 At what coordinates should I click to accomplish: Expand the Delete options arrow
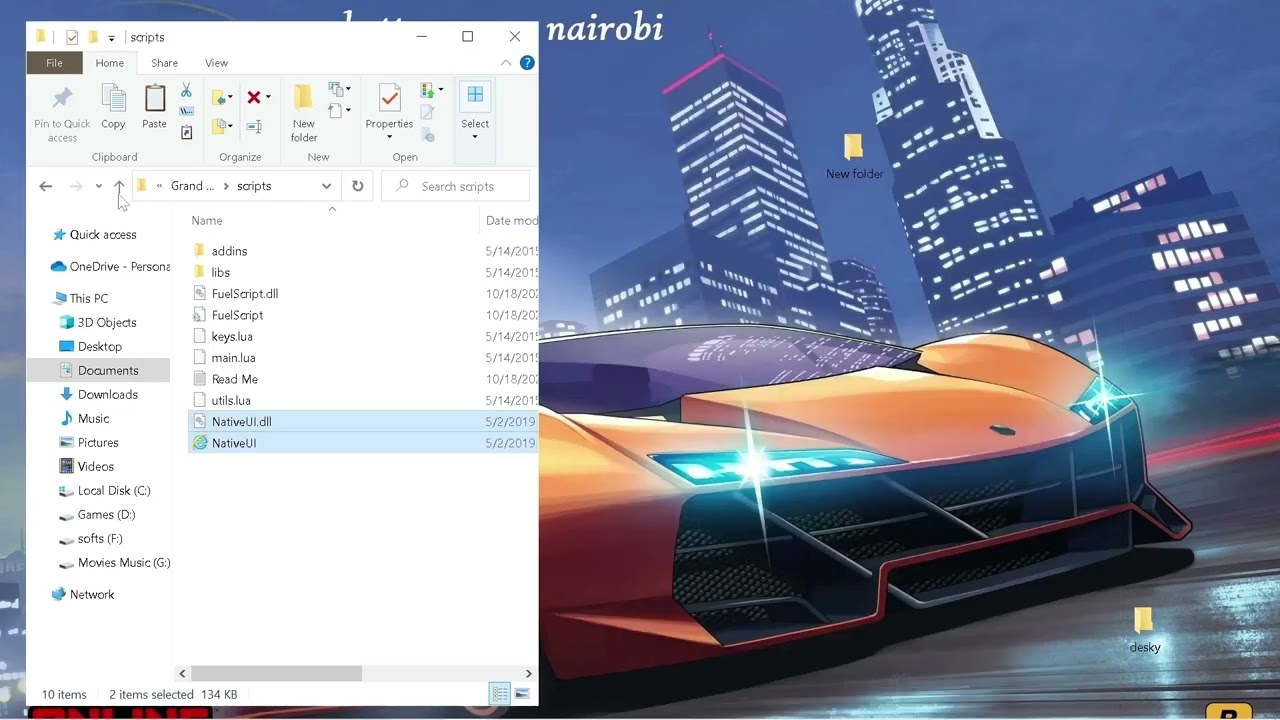[x=268, y=97]
